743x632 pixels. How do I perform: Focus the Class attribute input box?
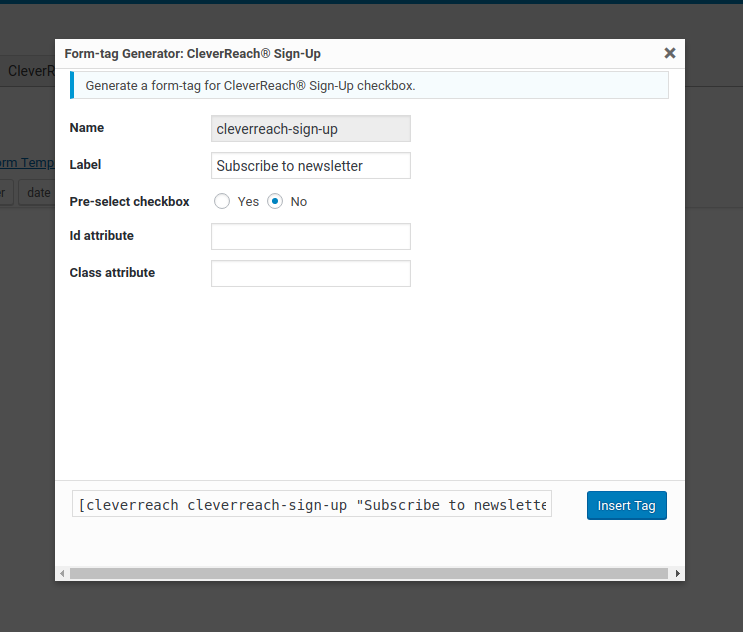[310, 273]
